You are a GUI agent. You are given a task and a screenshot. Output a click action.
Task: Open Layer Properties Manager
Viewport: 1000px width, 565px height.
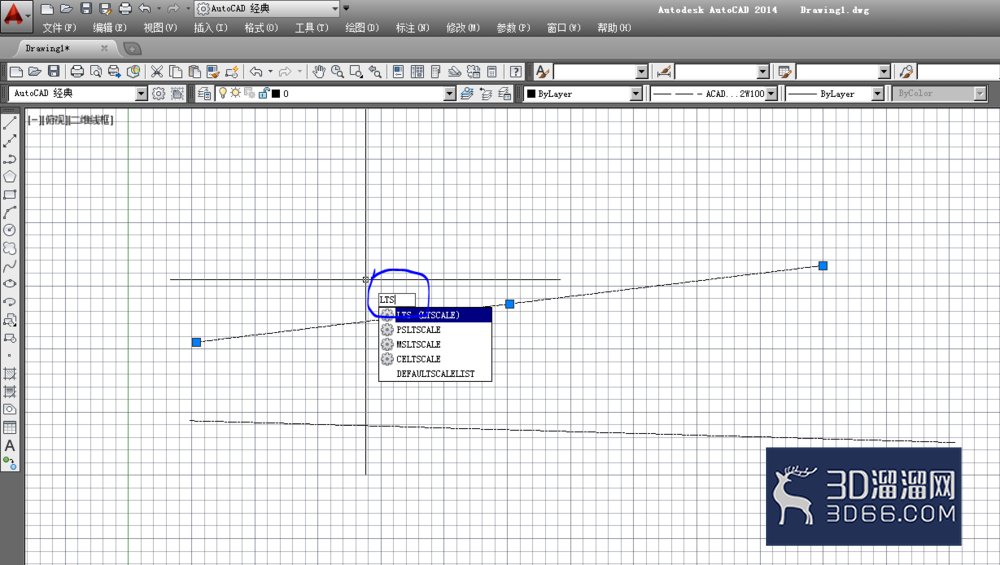[204, 94]
